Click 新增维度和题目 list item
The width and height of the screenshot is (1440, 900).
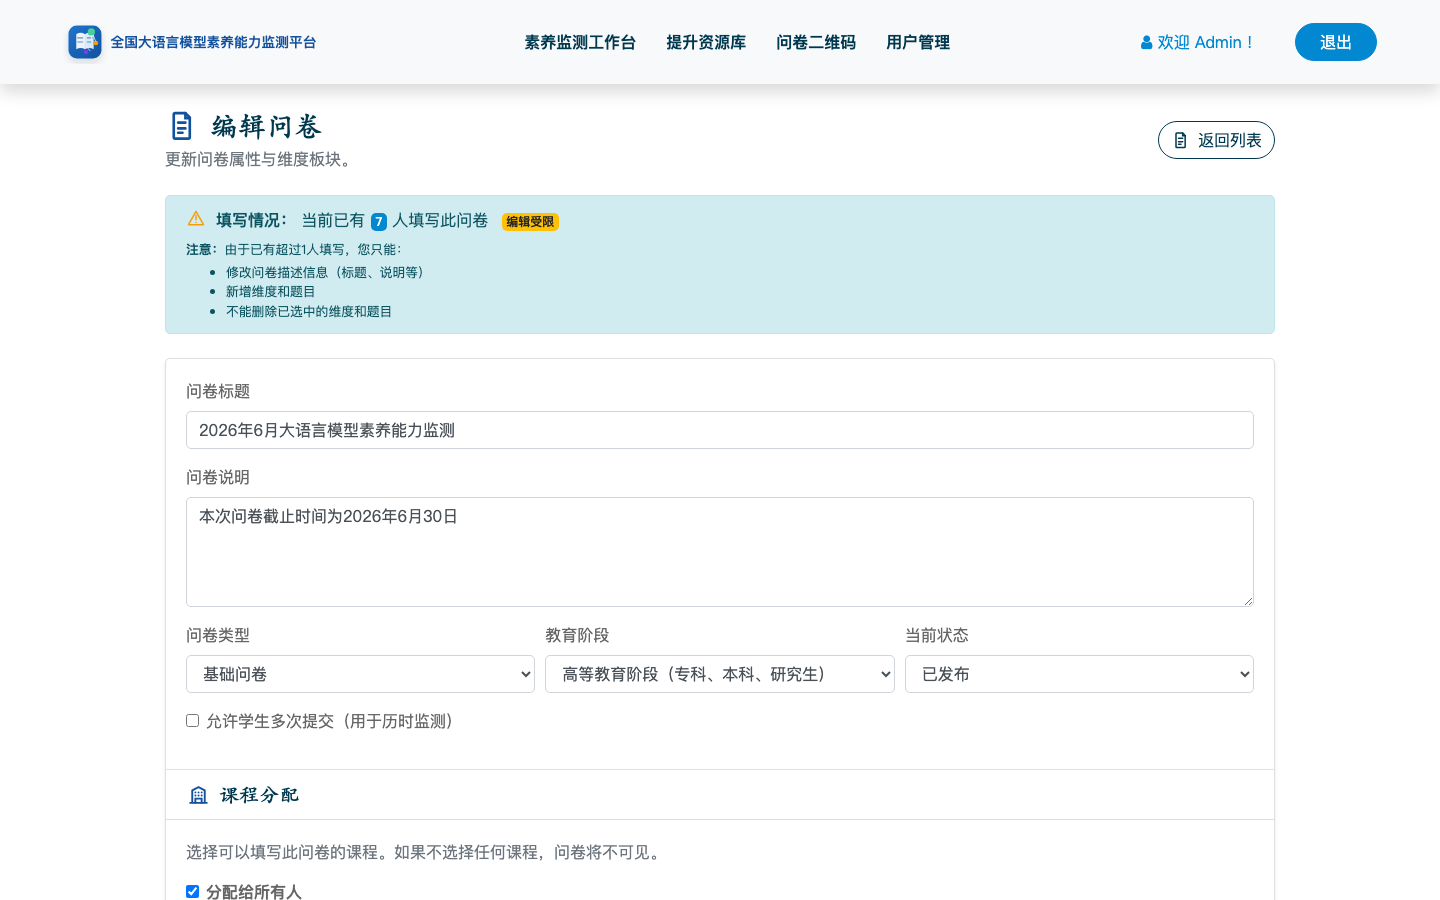point(270,291)
